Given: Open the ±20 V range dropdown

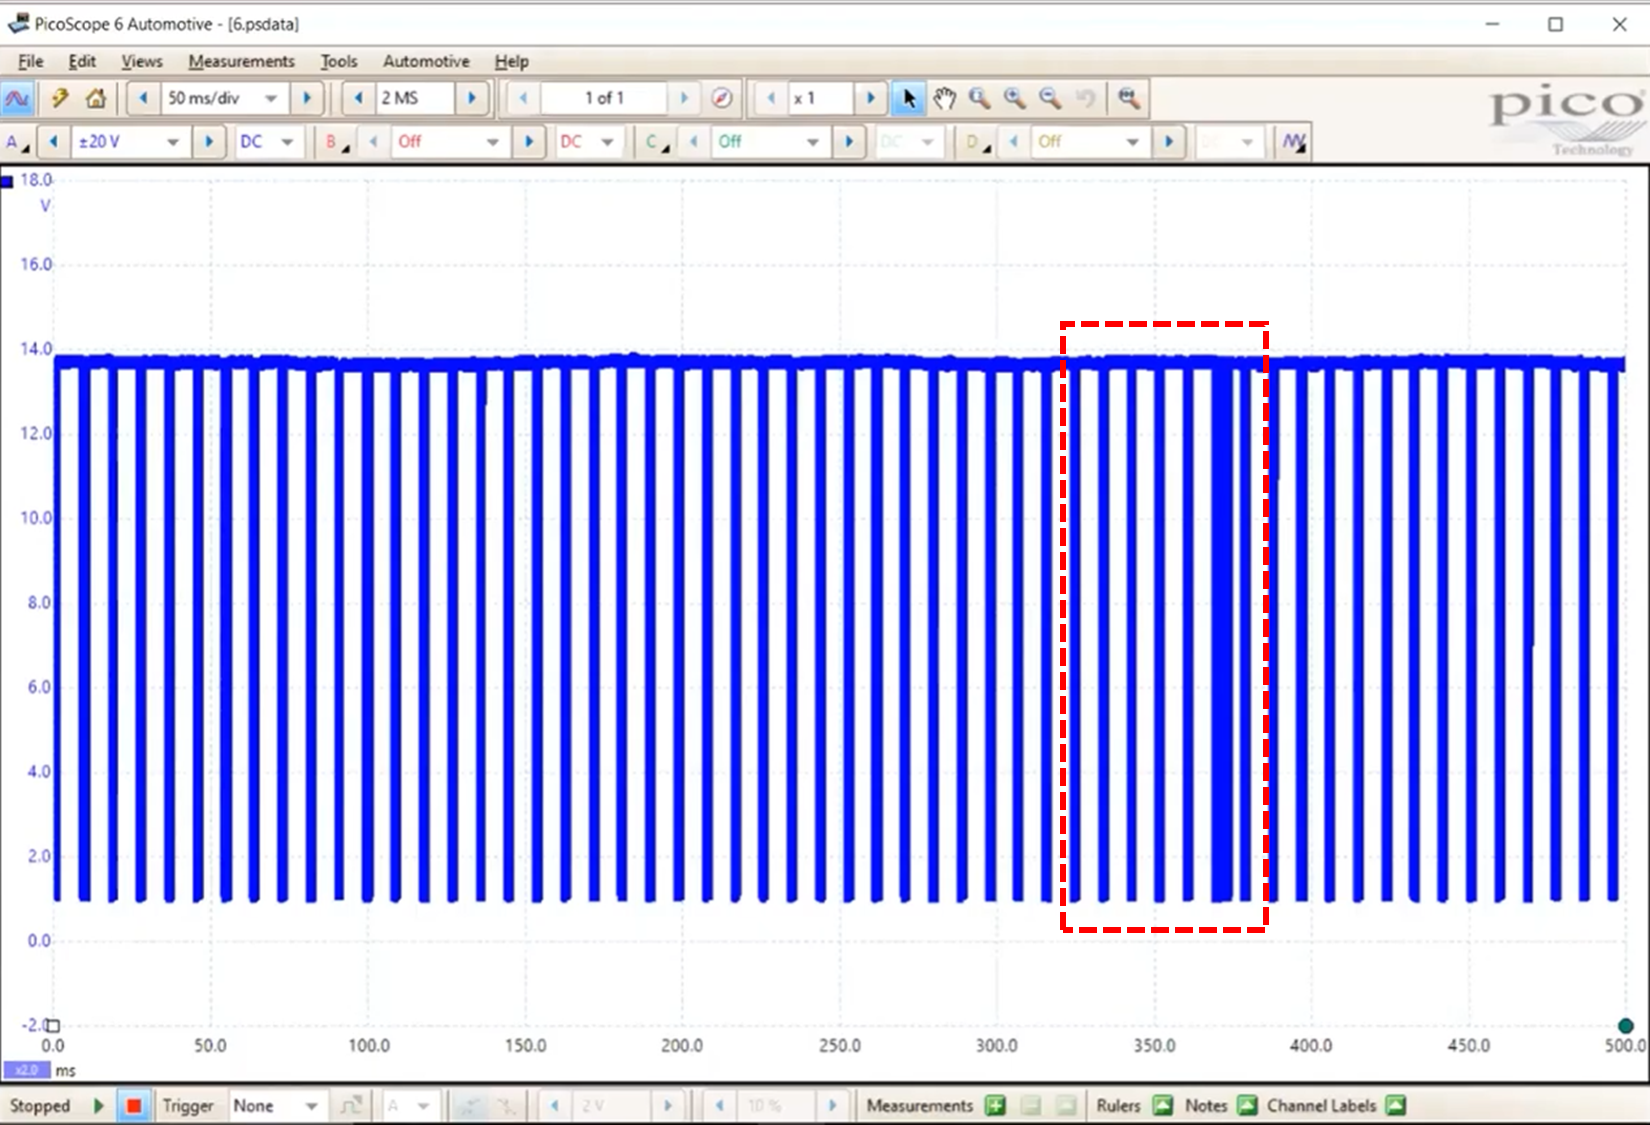Looking at the screenshot, I should [x=173, y=142].
